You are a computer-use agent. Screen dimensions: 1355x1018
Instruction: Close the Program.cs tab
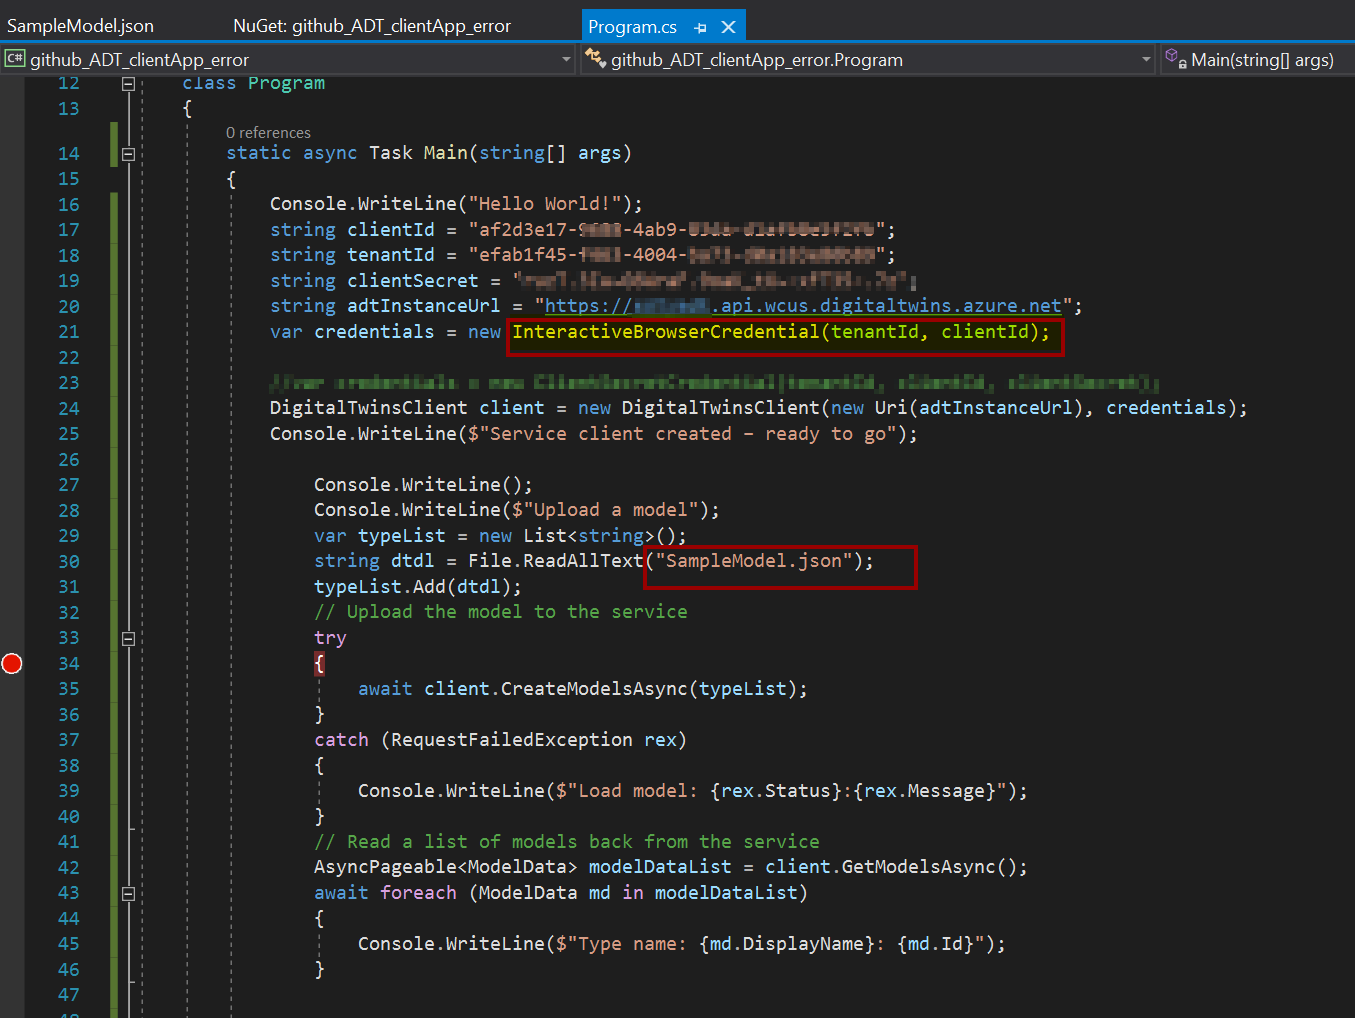click(729, 27)
